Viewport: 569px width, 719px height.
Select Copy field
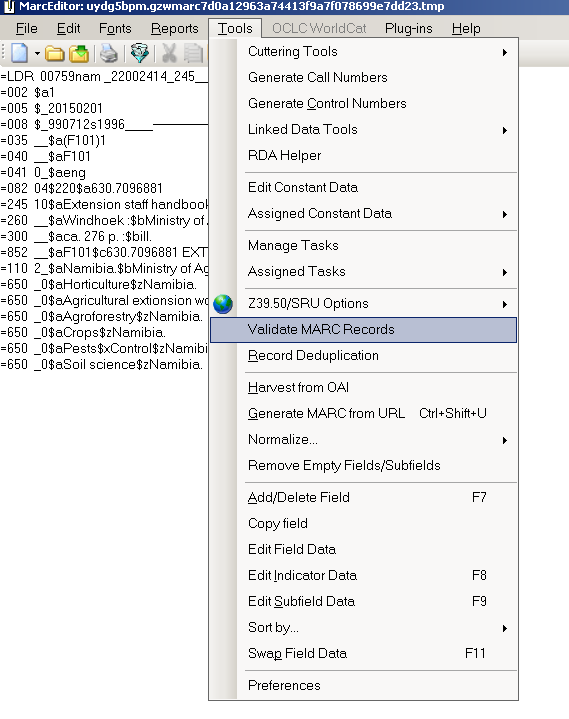pos(363,524)
